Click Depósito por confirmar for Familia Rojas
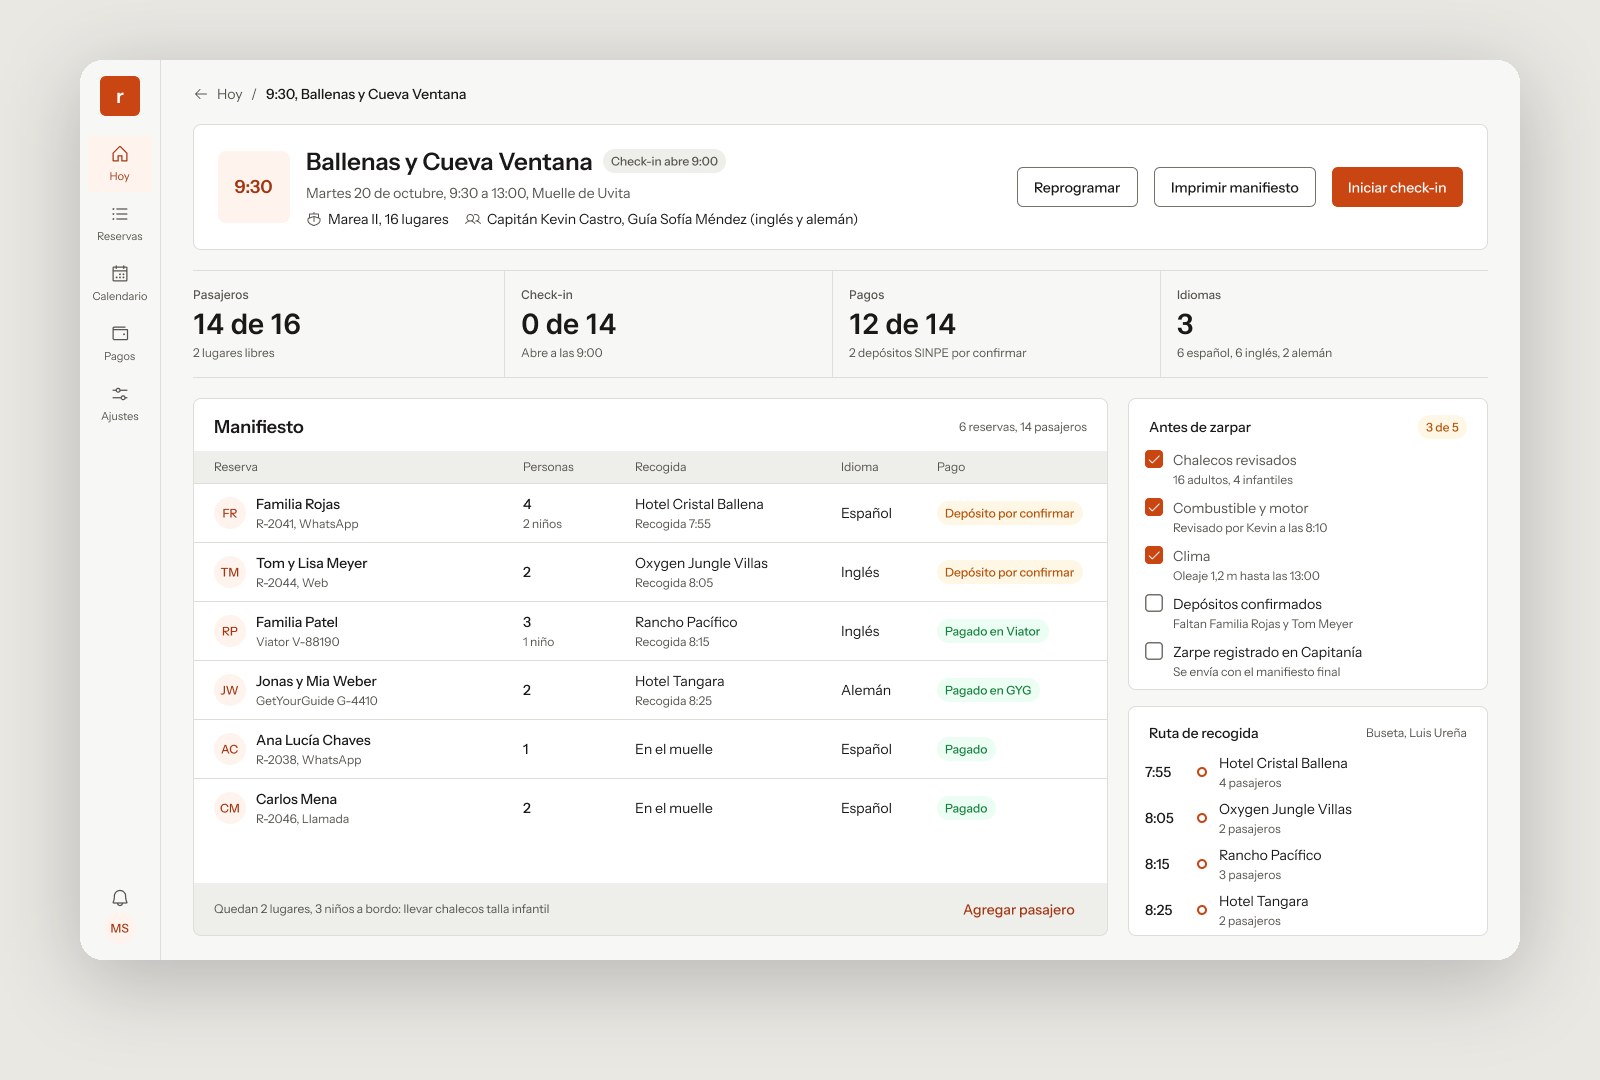Image resolution: width=1600 pixels, height=1080 pixels. tap(1009, 513)
